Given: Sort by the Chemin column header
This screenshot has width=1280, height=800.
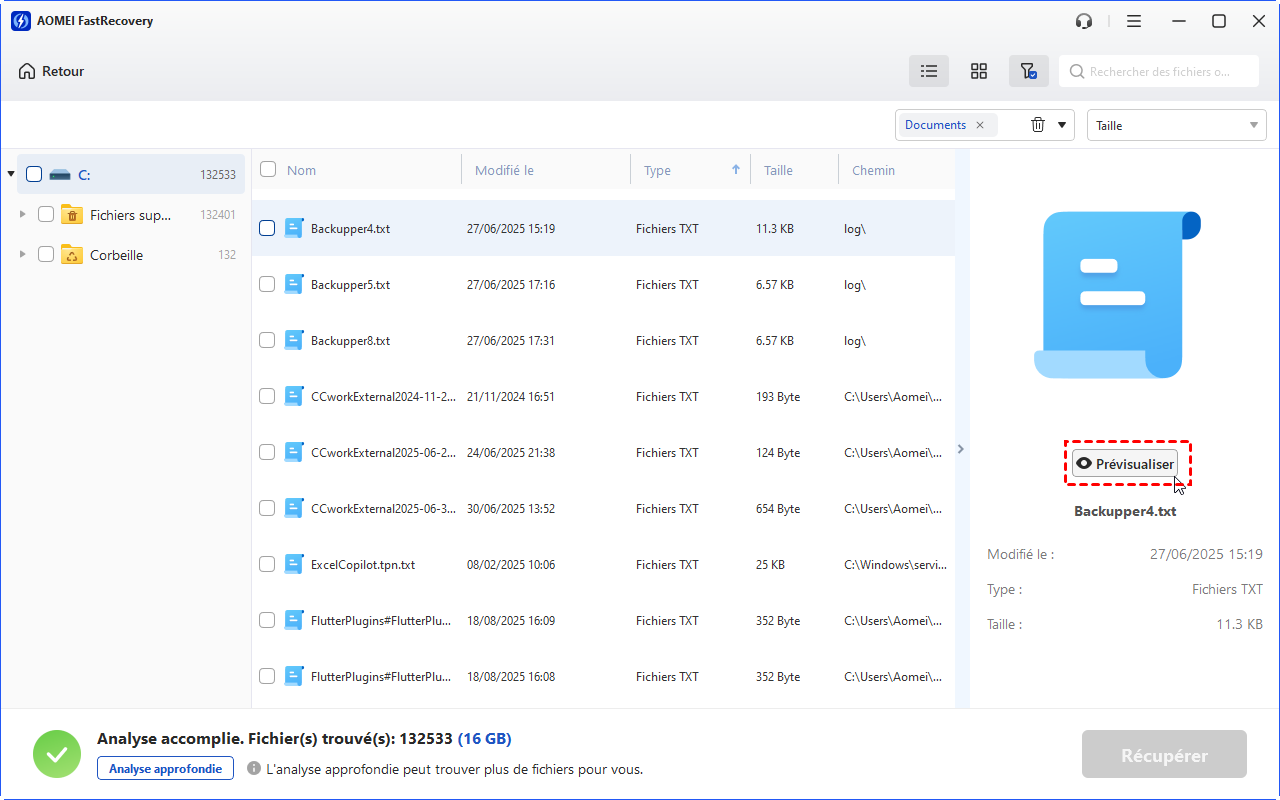Looking at the screenshot, I should [874, 170].
